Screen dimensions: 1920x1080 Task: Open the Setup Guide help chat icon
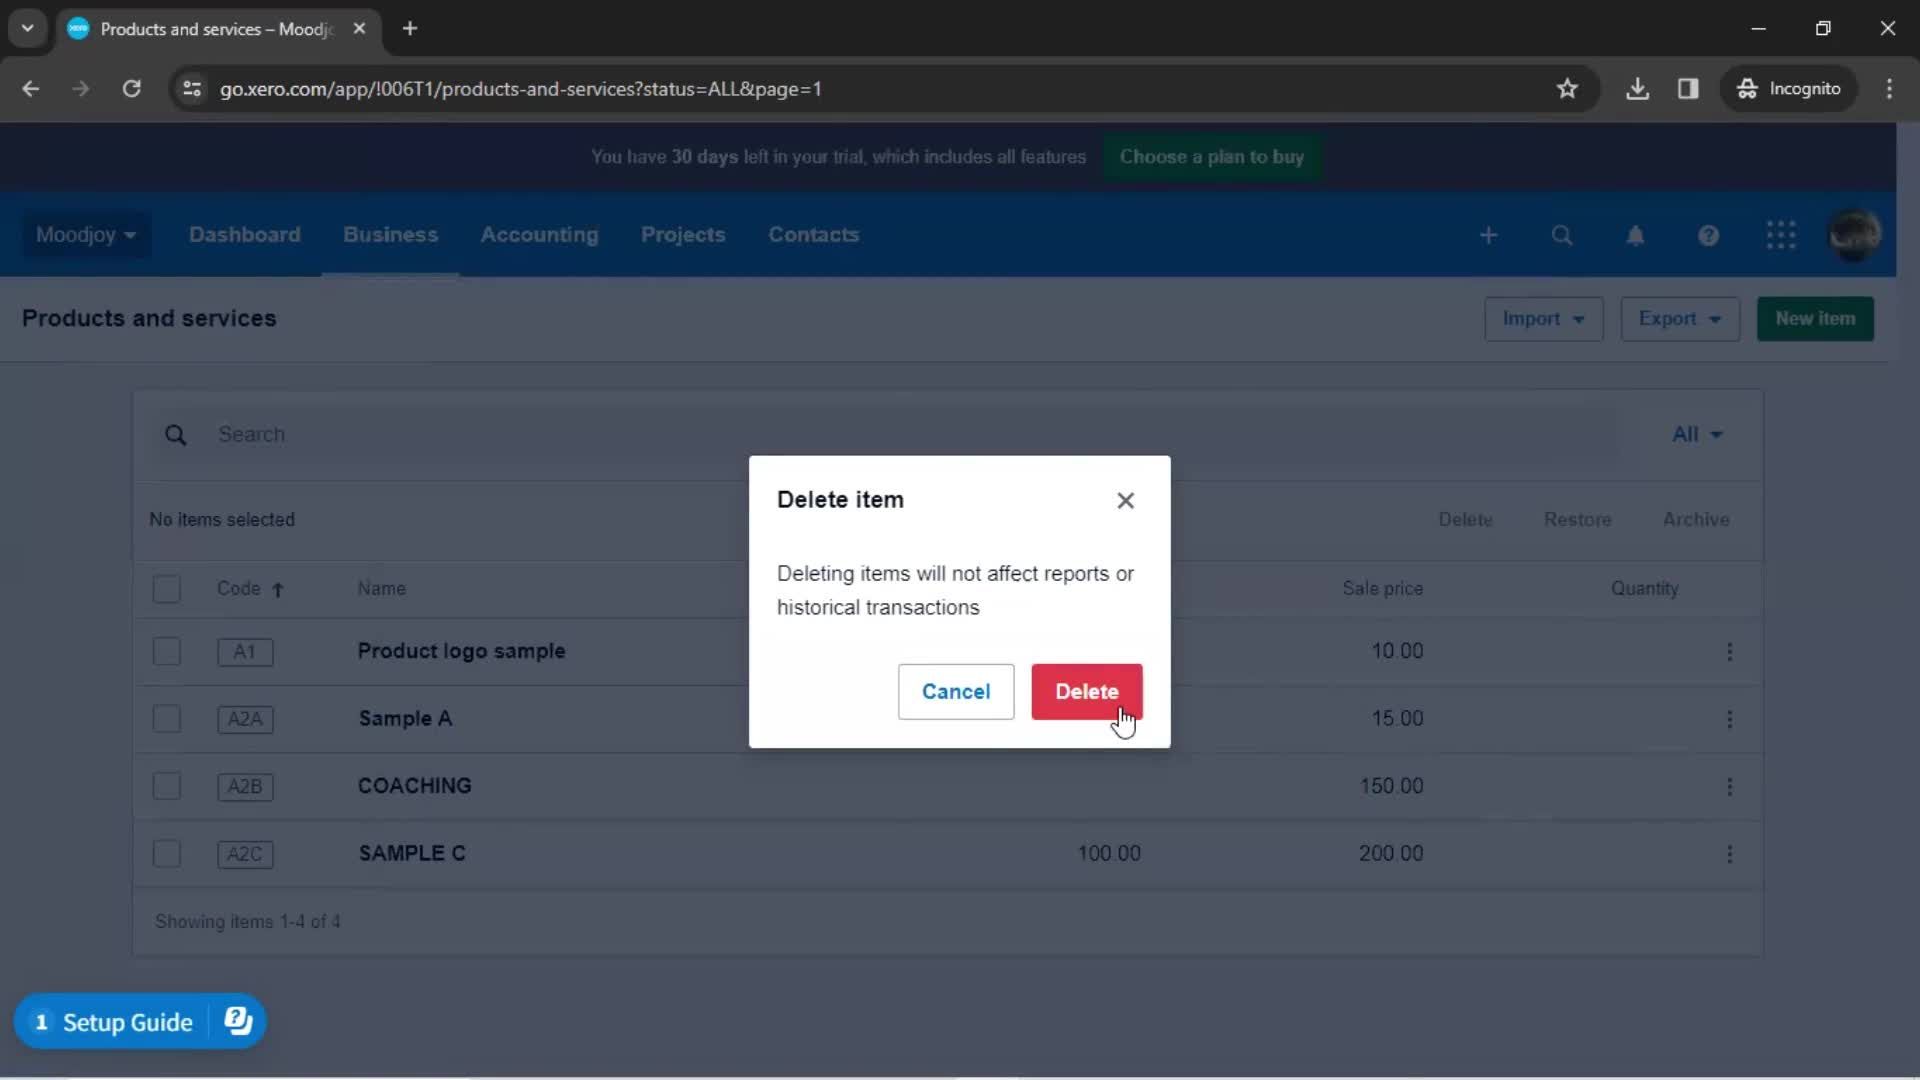[238, 1021]
